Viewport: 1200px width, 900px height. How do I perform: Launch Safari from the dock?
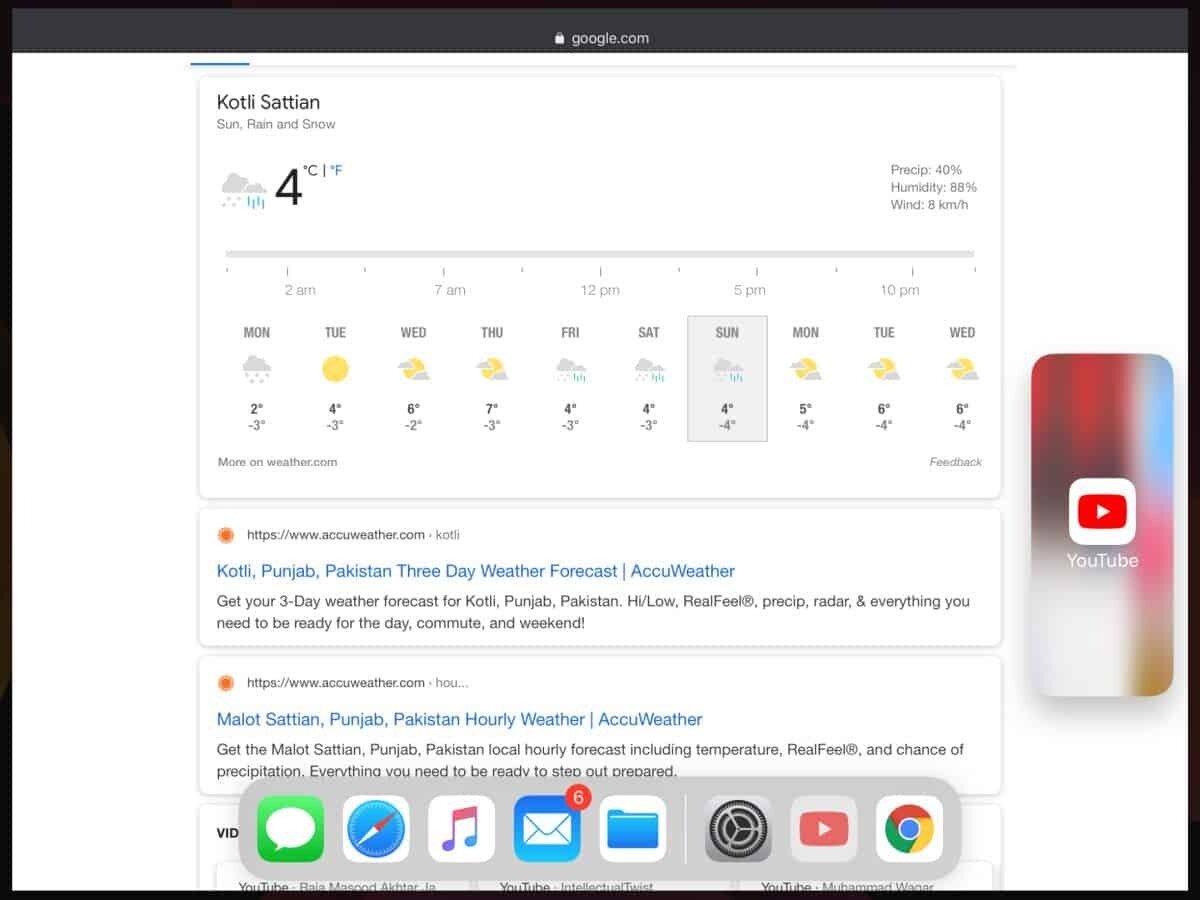coord(375,829)
